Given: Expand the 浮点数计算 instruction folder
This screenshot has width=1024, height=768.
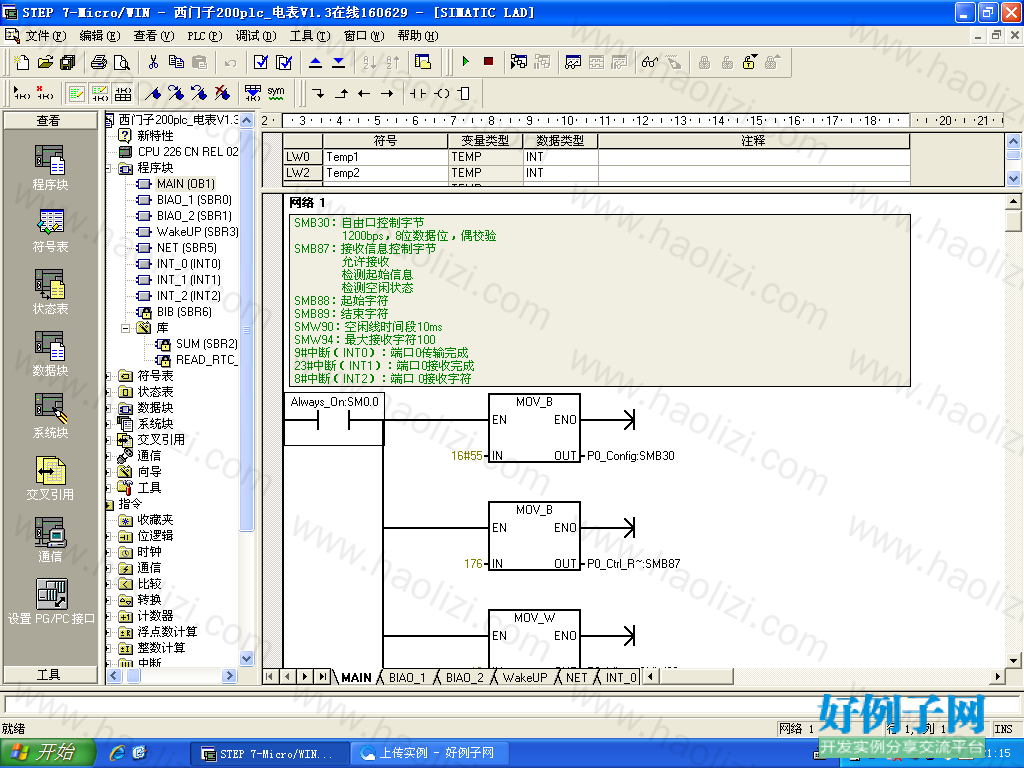Looking at the screenshot, I should 108,632.
